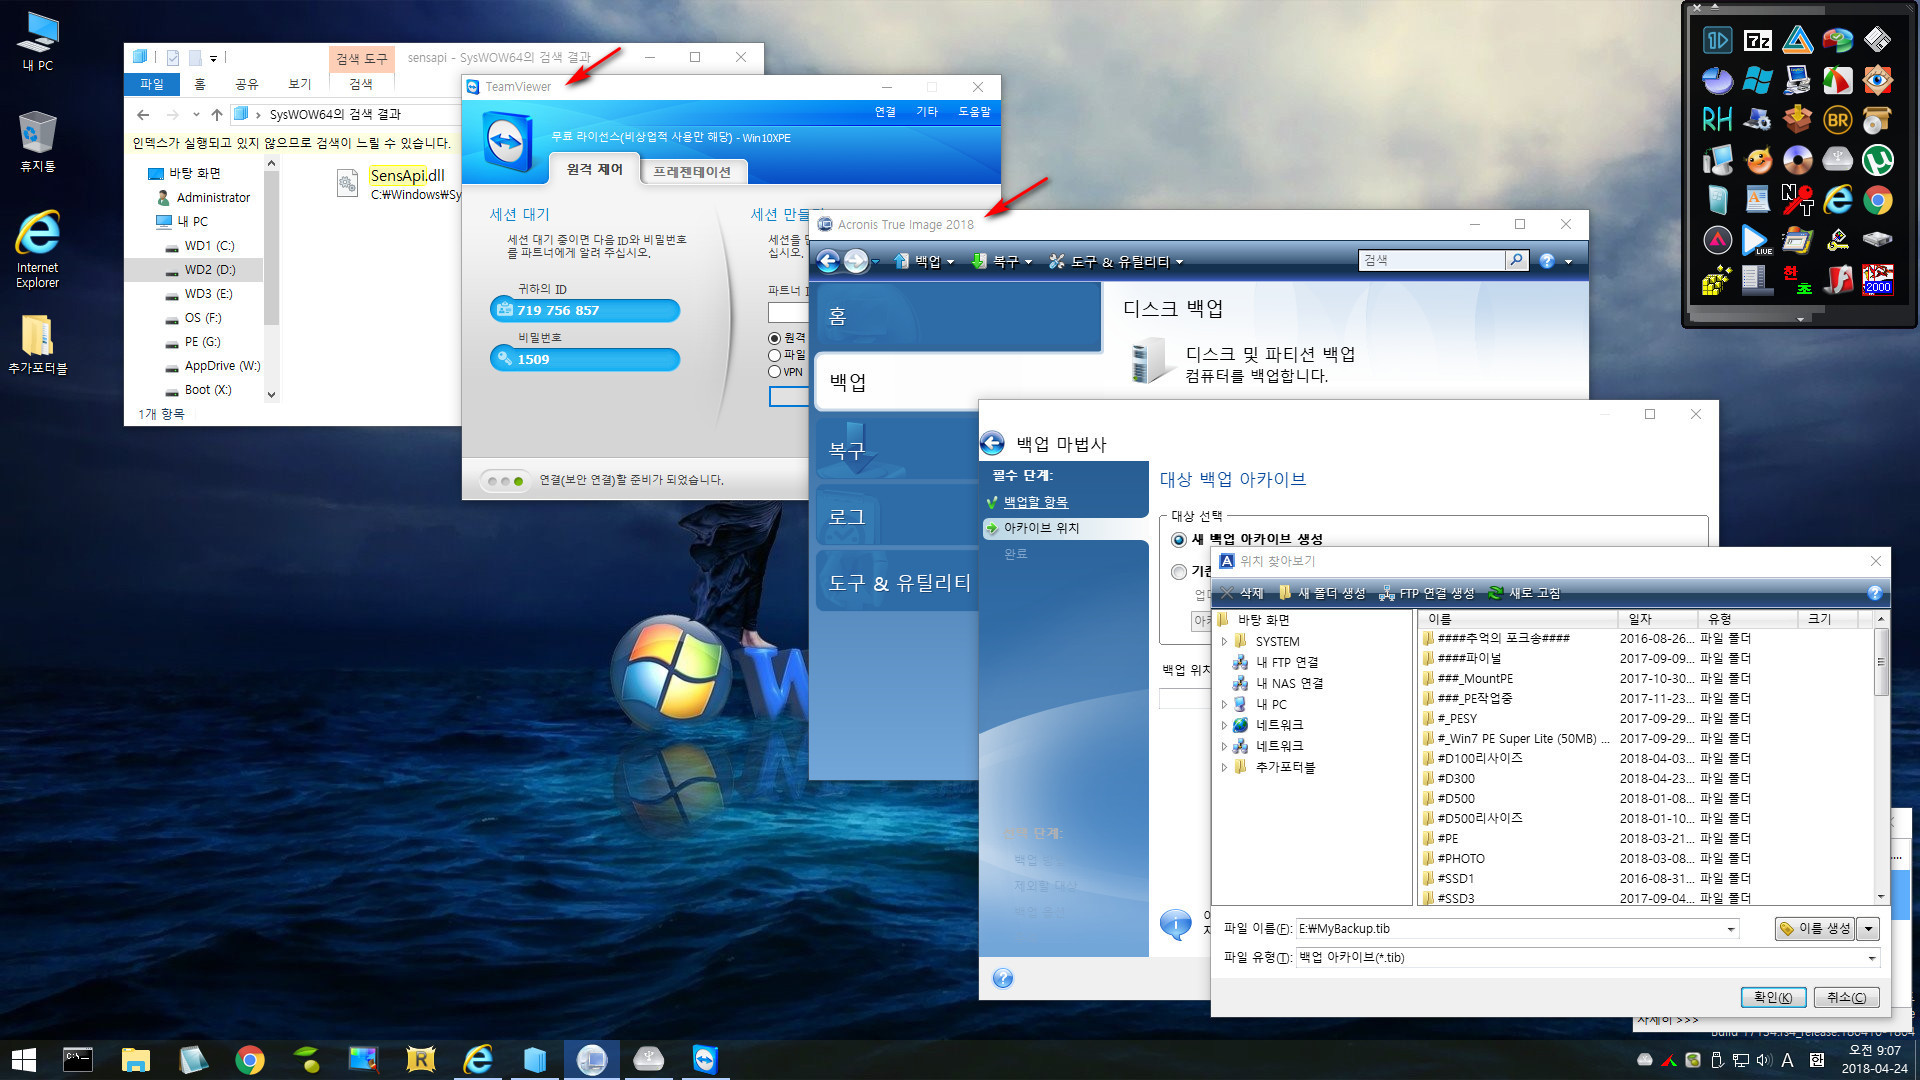Open the 보기 ribbon tab in Explorer

click(x=299, y=84)
